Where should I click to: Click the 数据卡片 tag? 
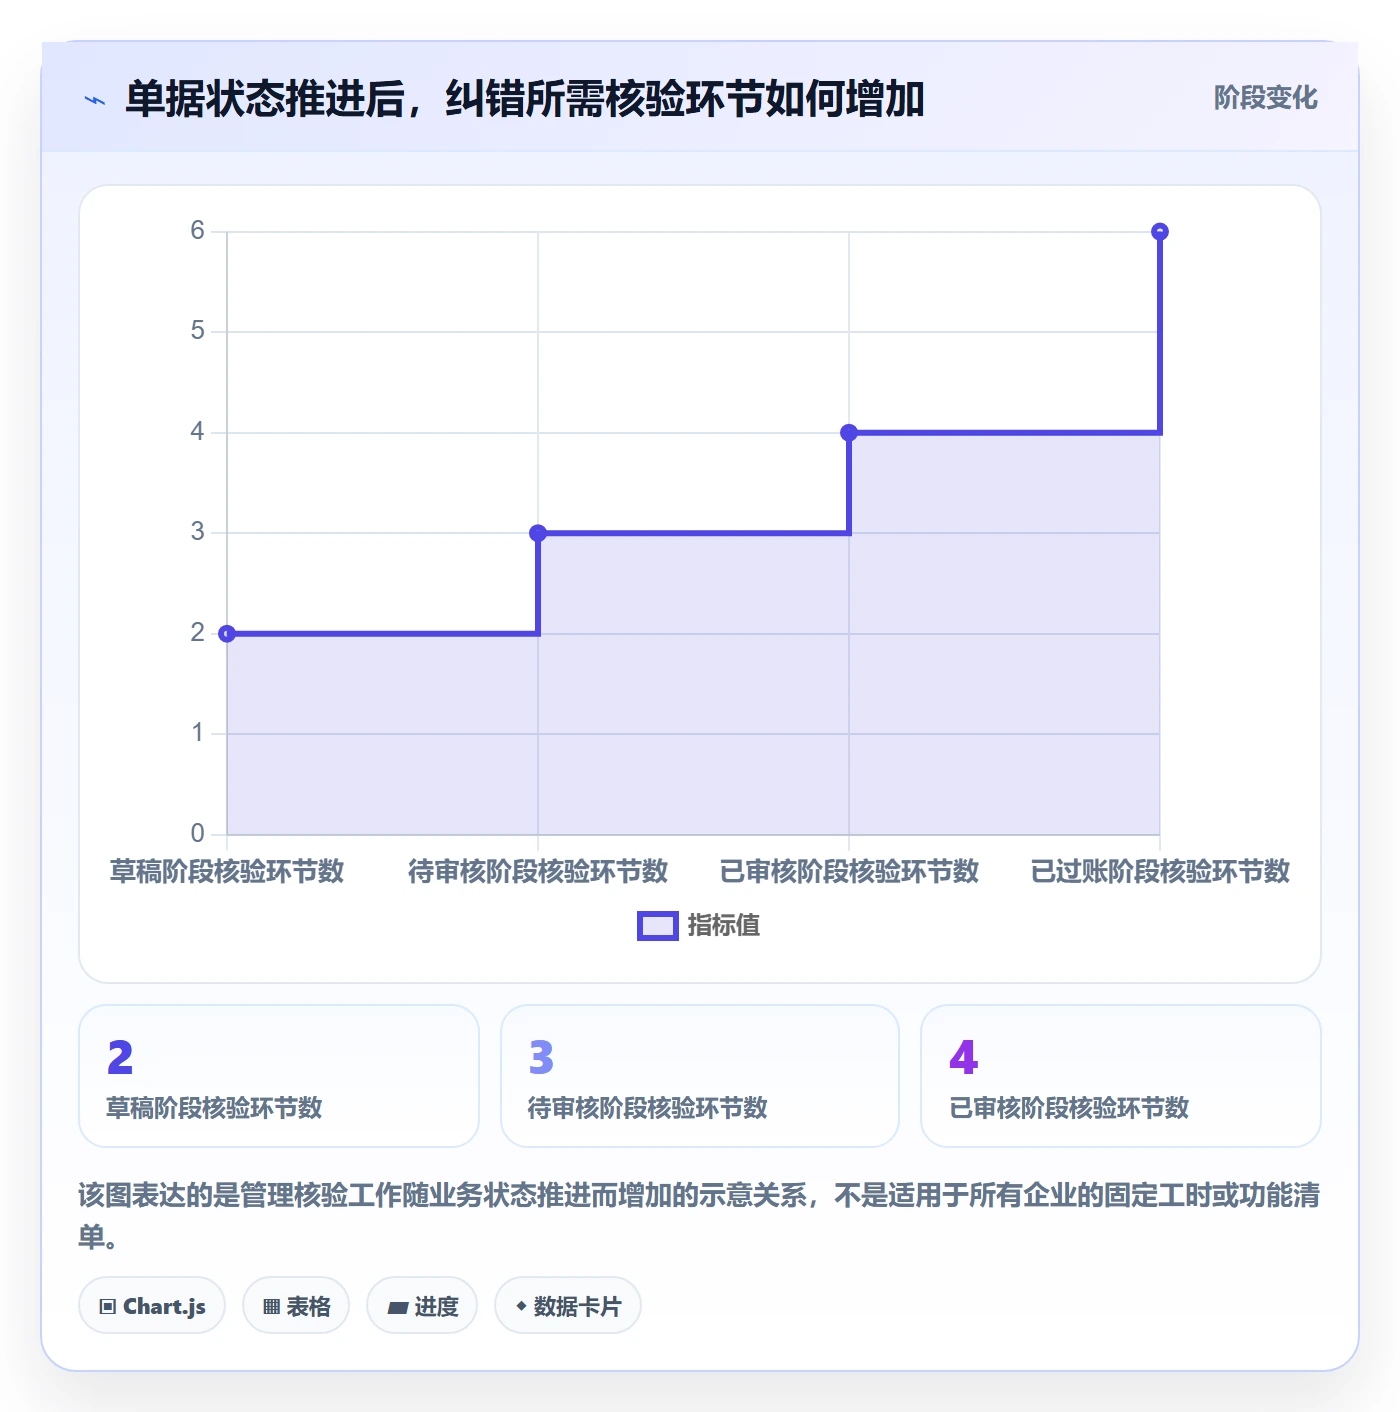pyautogui.click(x=568, y=1306)
